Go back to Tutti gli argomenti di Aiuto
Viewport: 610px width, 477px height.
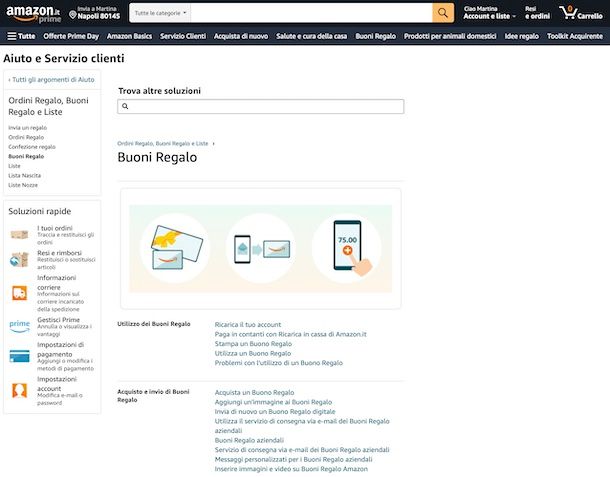pos(51,80)
